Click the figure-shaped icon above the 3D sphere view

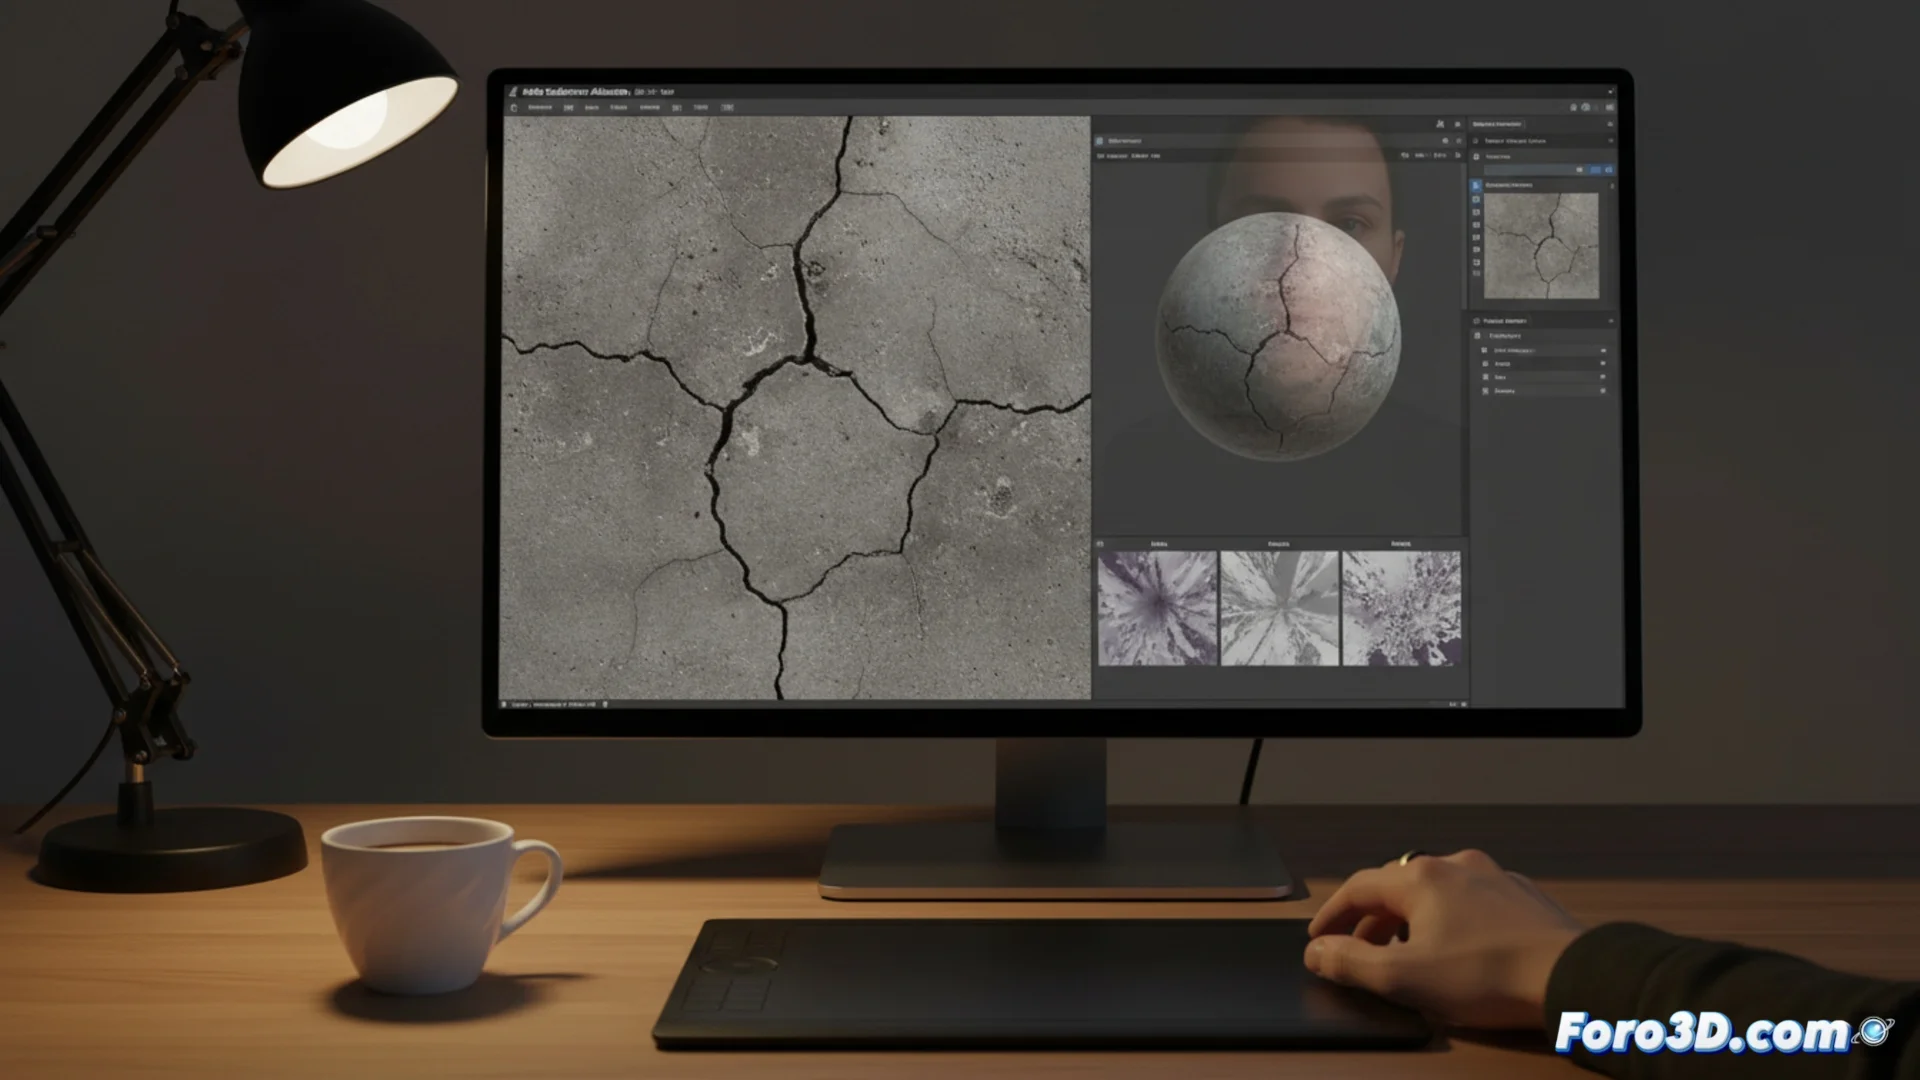pos(1440,124)
